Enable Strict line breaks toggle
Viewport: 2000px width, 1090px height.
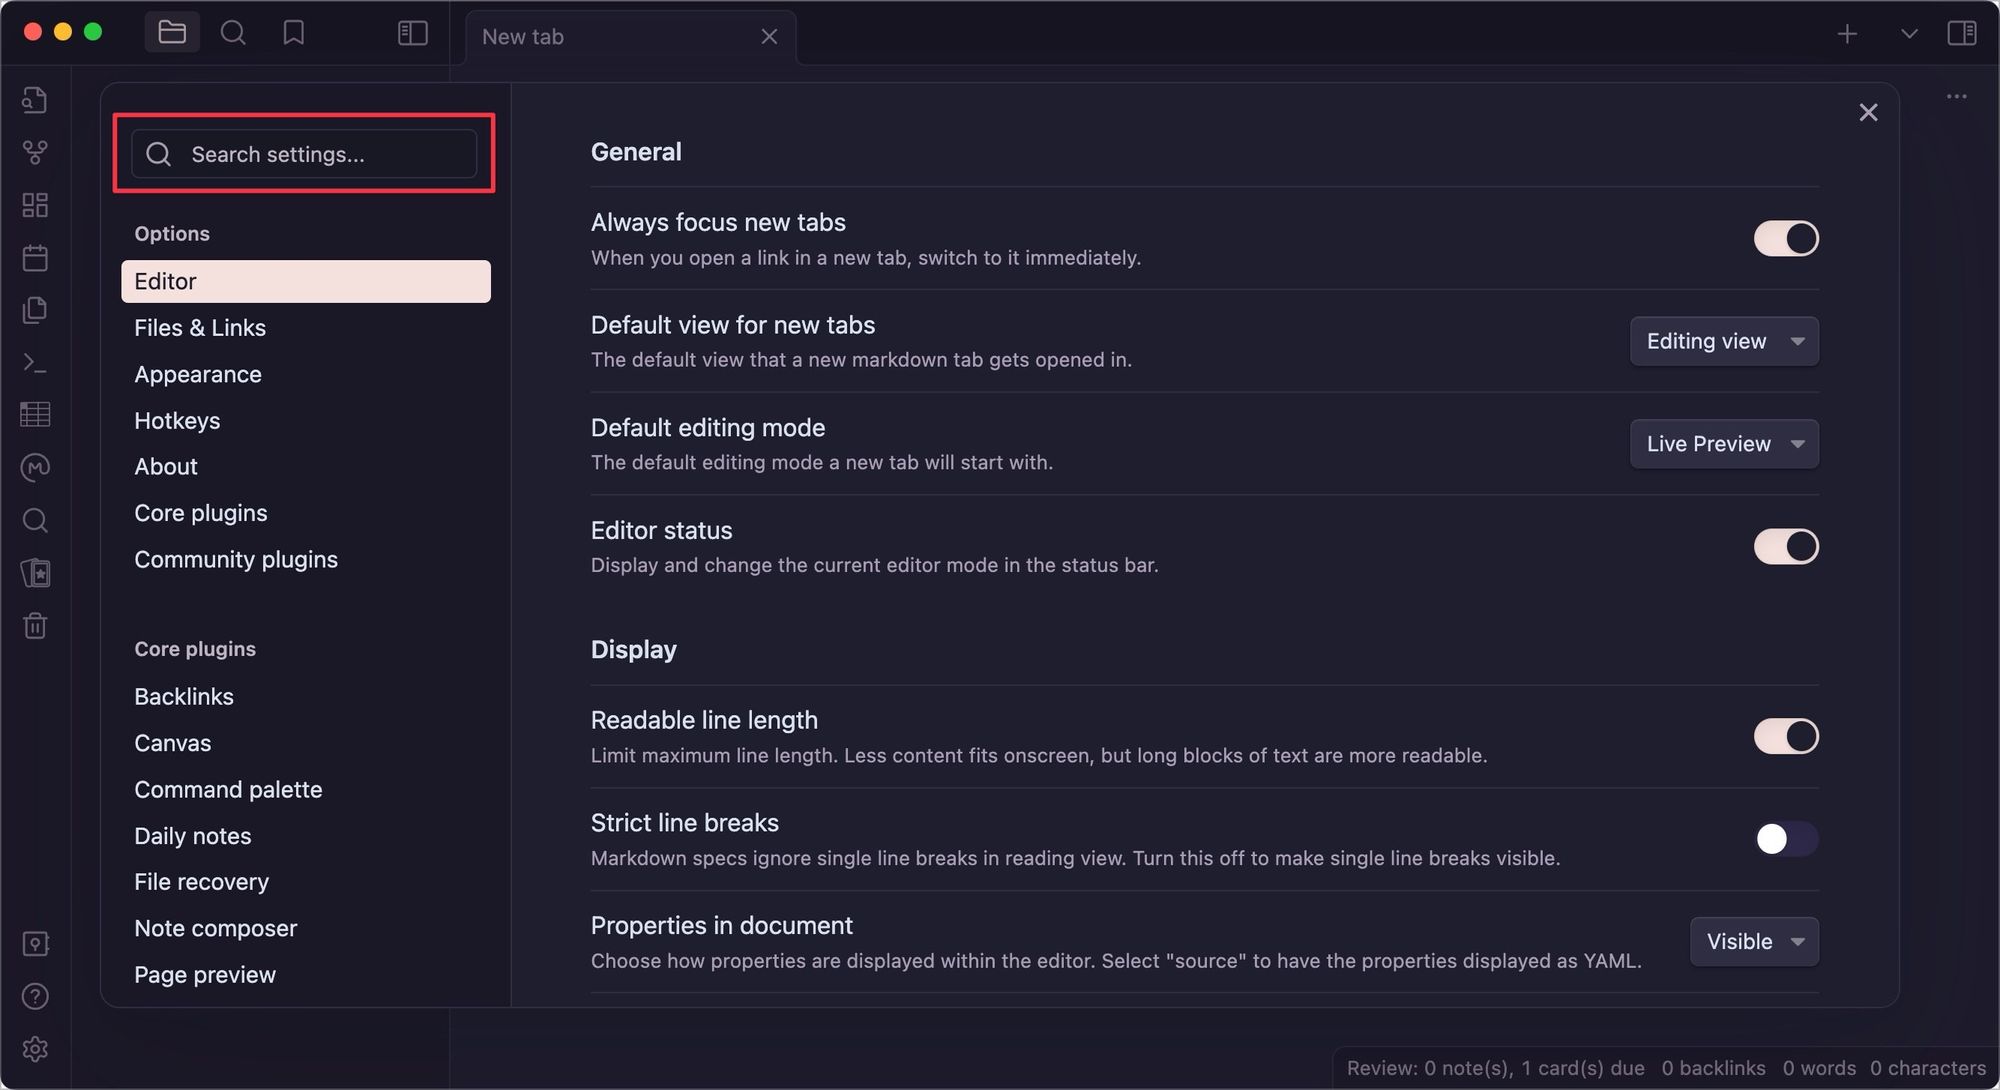click(1785, 839)
